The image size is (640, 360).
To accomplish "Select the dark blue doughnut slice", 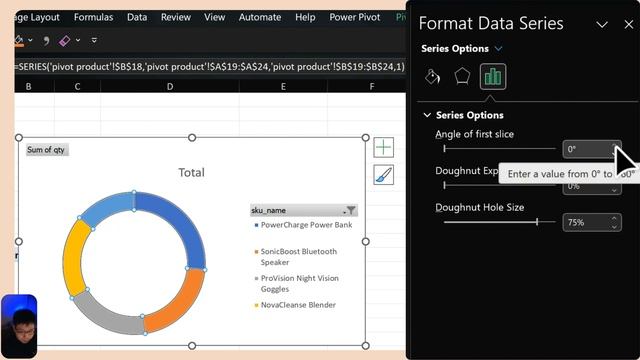I will click(184, 222).
